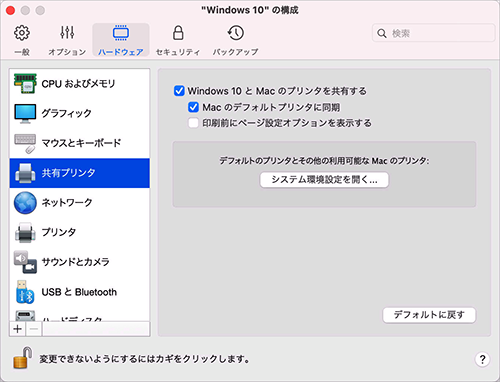Focus the 検索 search field
The height and width of the screenshot is (382, 500).
(433, 33)
